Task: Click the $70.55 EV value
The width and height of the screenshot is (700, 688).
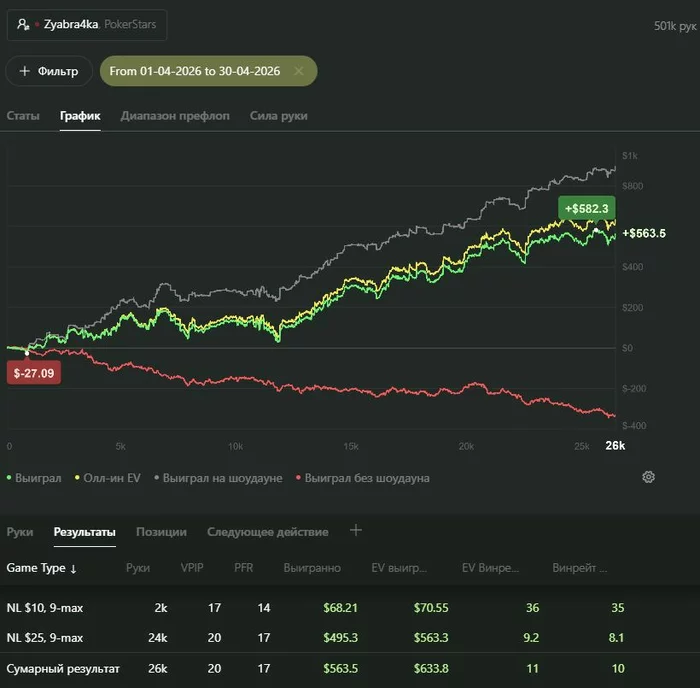Action: pyautogui.click(x=431, y=608)
